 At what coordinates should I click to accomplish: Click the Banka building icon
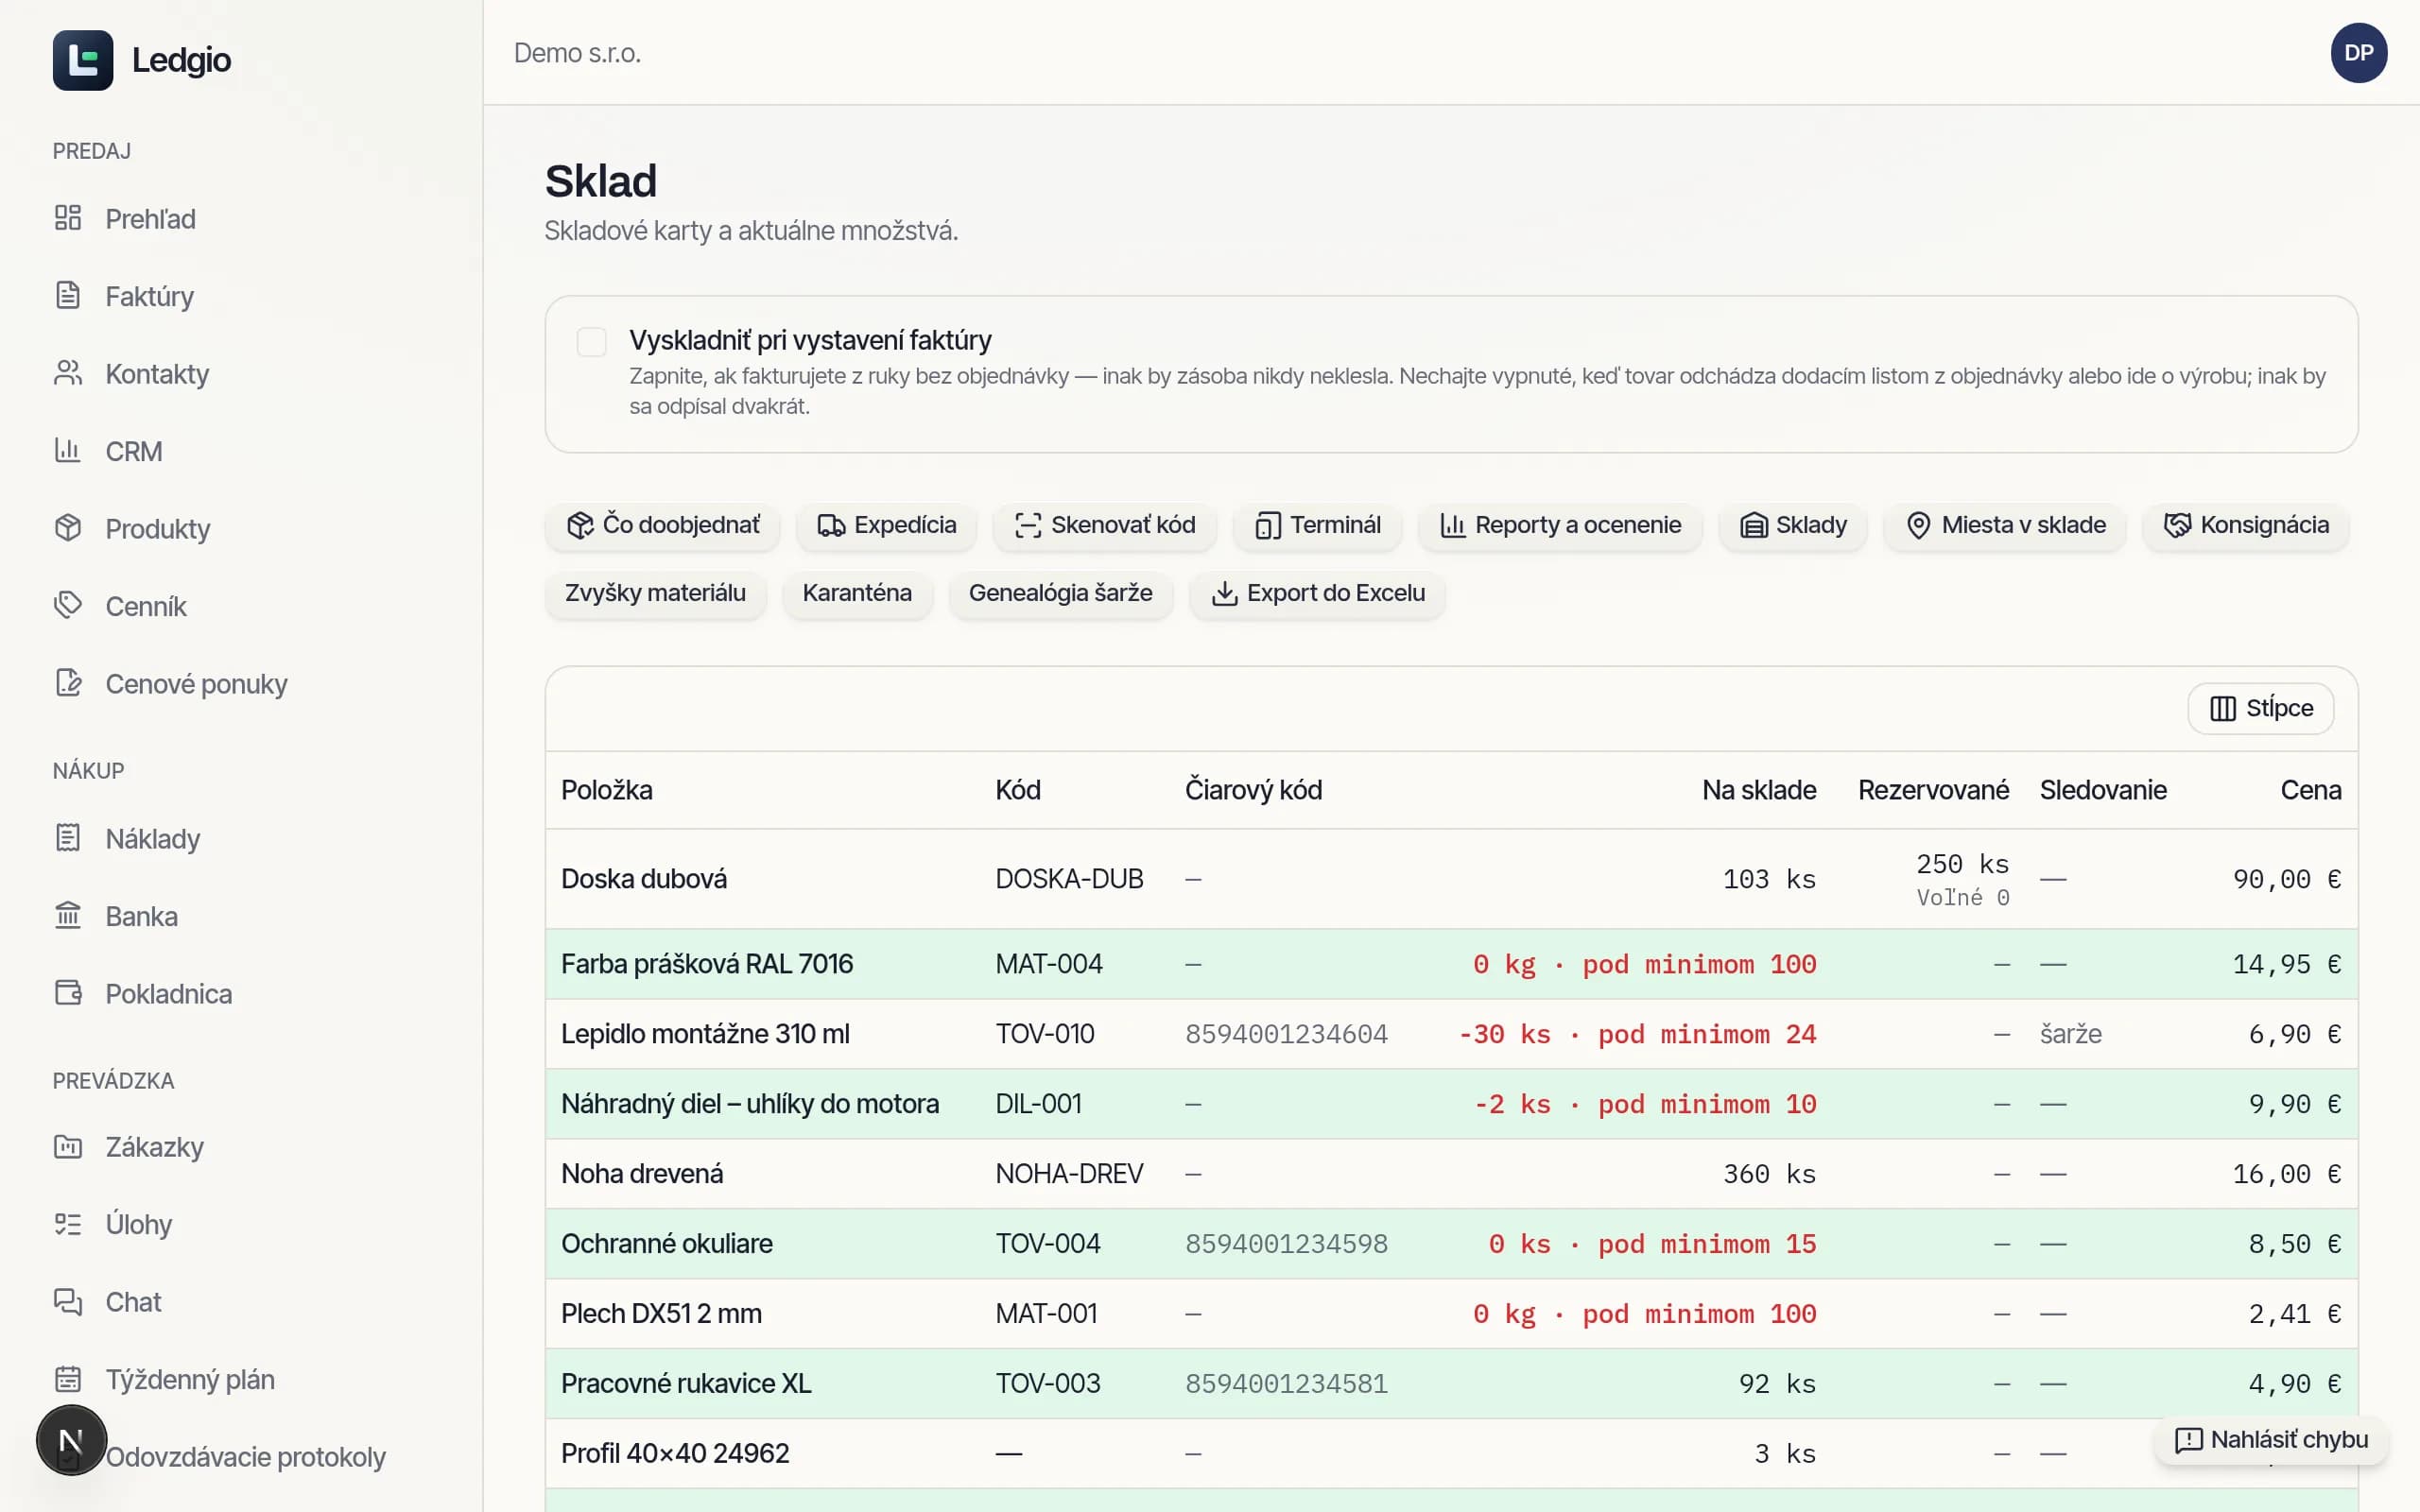[x=68, y=915]
